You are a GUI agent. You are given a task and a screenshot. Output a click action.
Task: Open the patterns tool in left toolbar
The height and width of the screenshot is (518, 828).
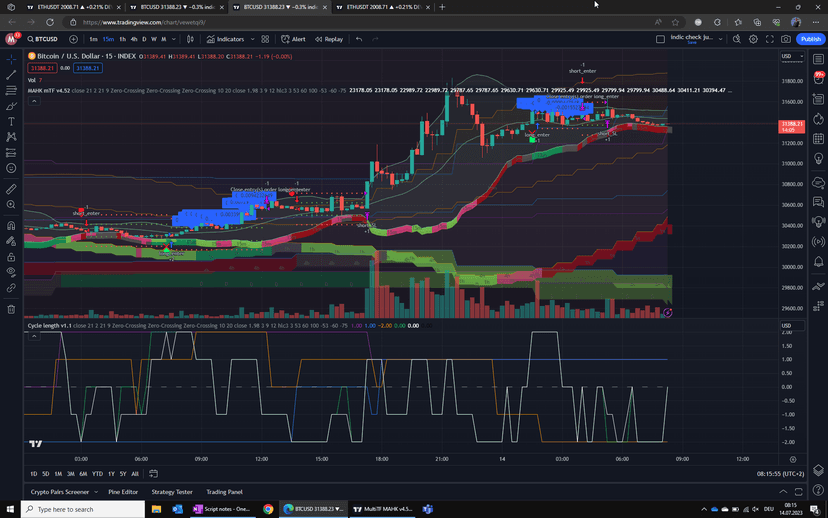pos(11,137)
